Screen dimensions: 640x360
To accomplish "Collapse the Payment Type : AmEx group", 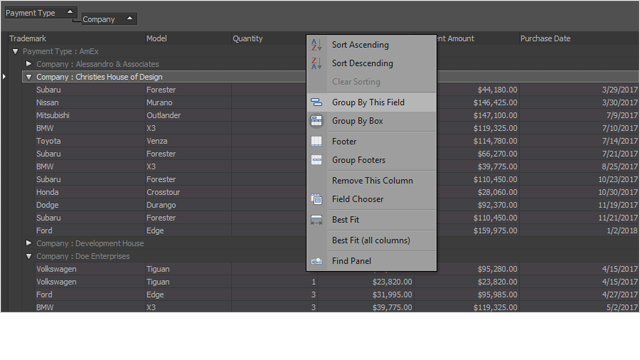I will pyautogui.click(x=16, y=51).
